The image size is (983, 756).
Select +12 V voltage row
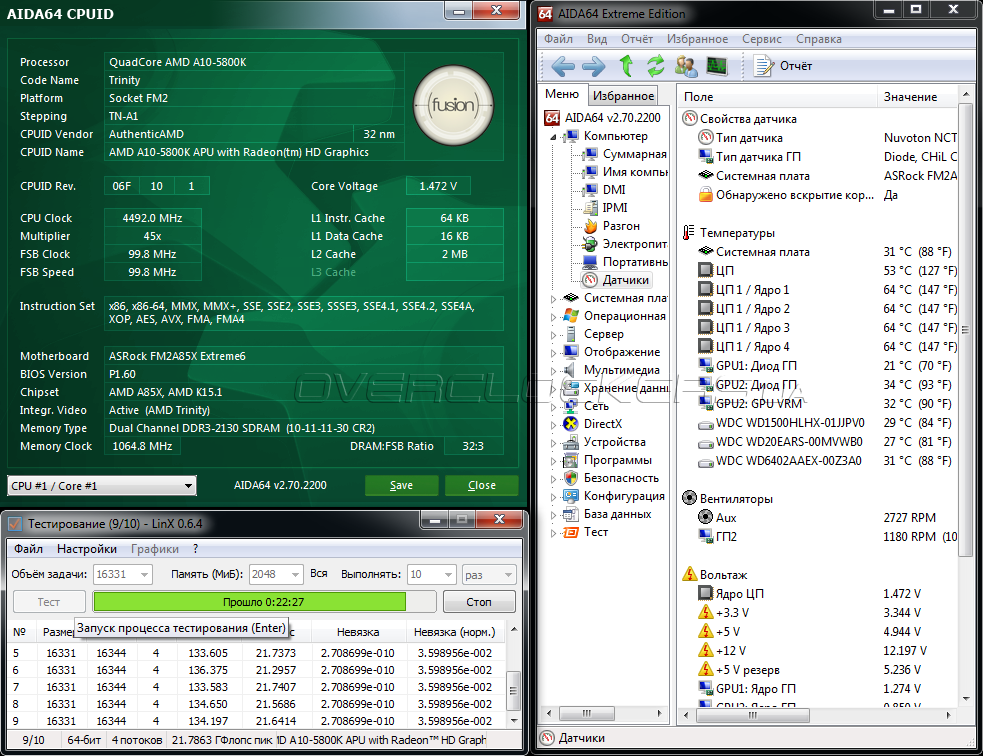tap(819, 651)
